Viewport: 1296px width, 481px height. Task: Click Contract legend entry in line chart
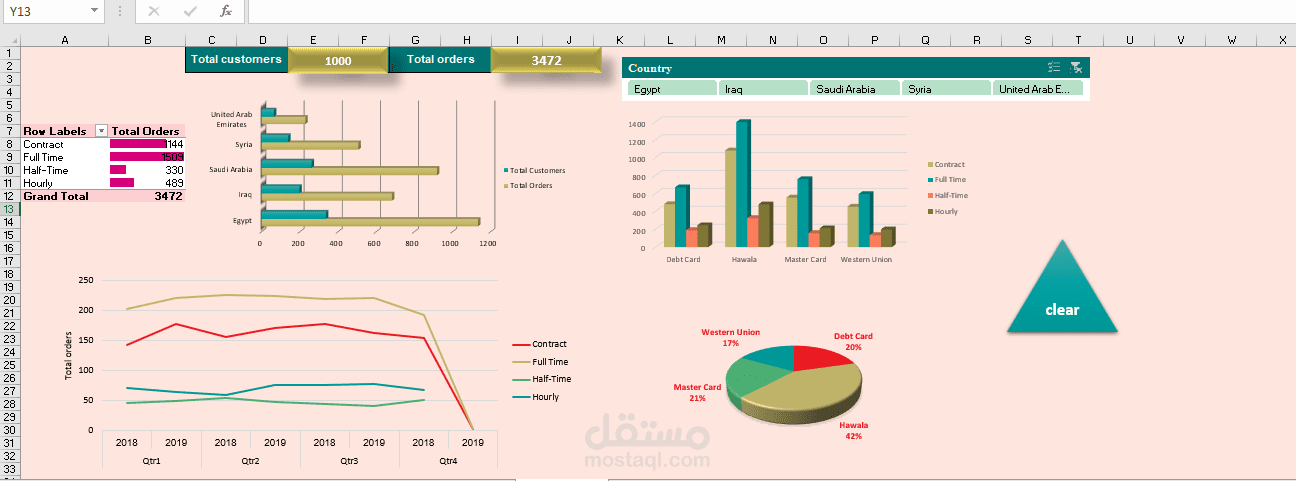click(x=539, y=344)
